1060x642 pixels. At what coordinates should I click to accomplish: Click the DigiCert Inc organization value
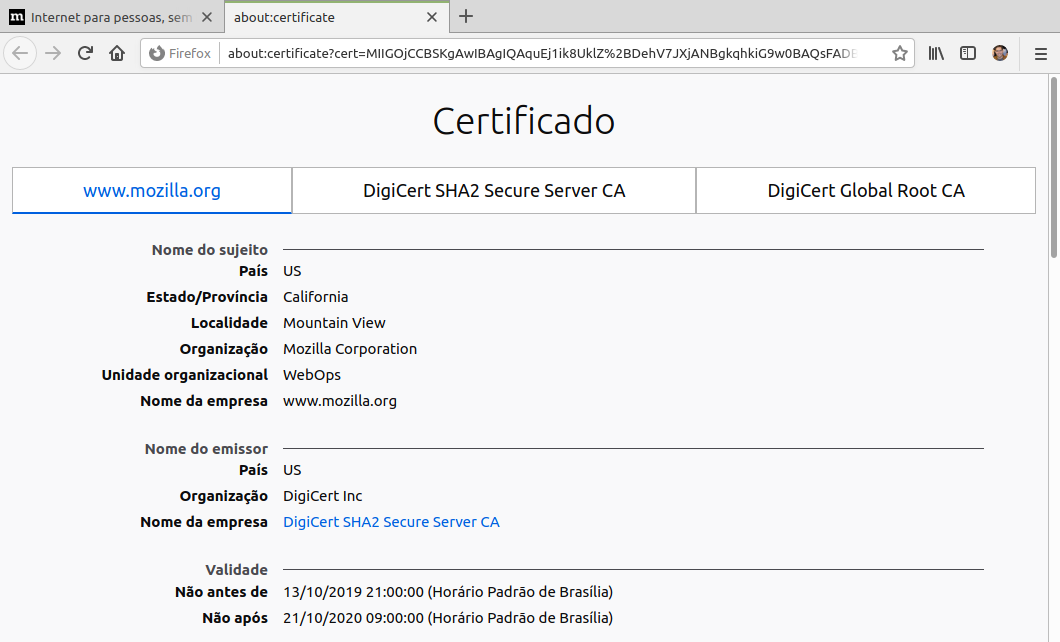coord(322,496)
